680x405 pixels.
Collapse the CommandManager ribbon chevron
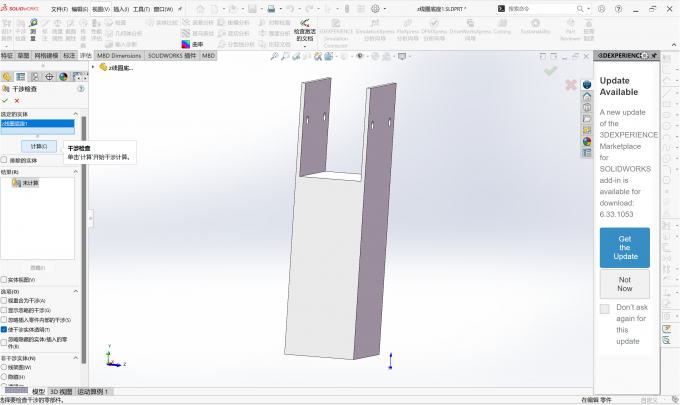[674, 45]
